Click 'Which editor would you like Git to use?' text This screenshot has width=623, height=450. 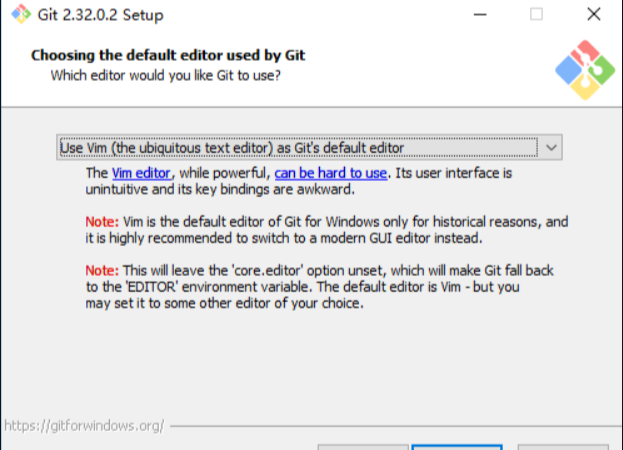[166, 75]
